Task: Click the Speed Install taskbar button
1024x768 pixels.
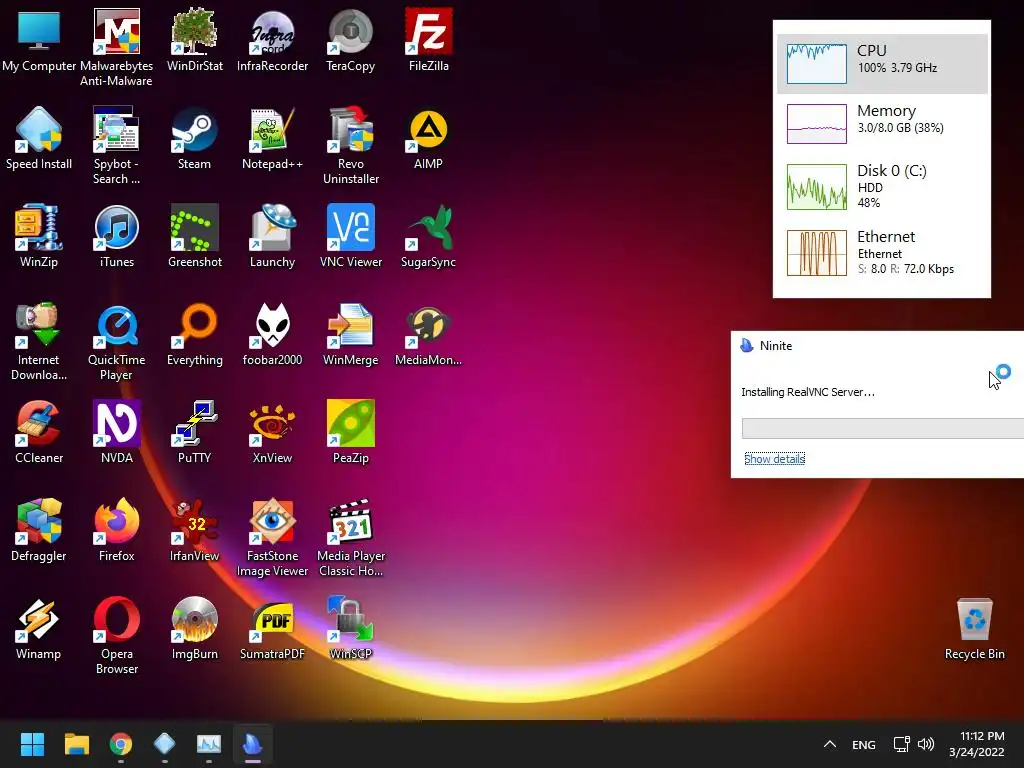Action: 165,744
